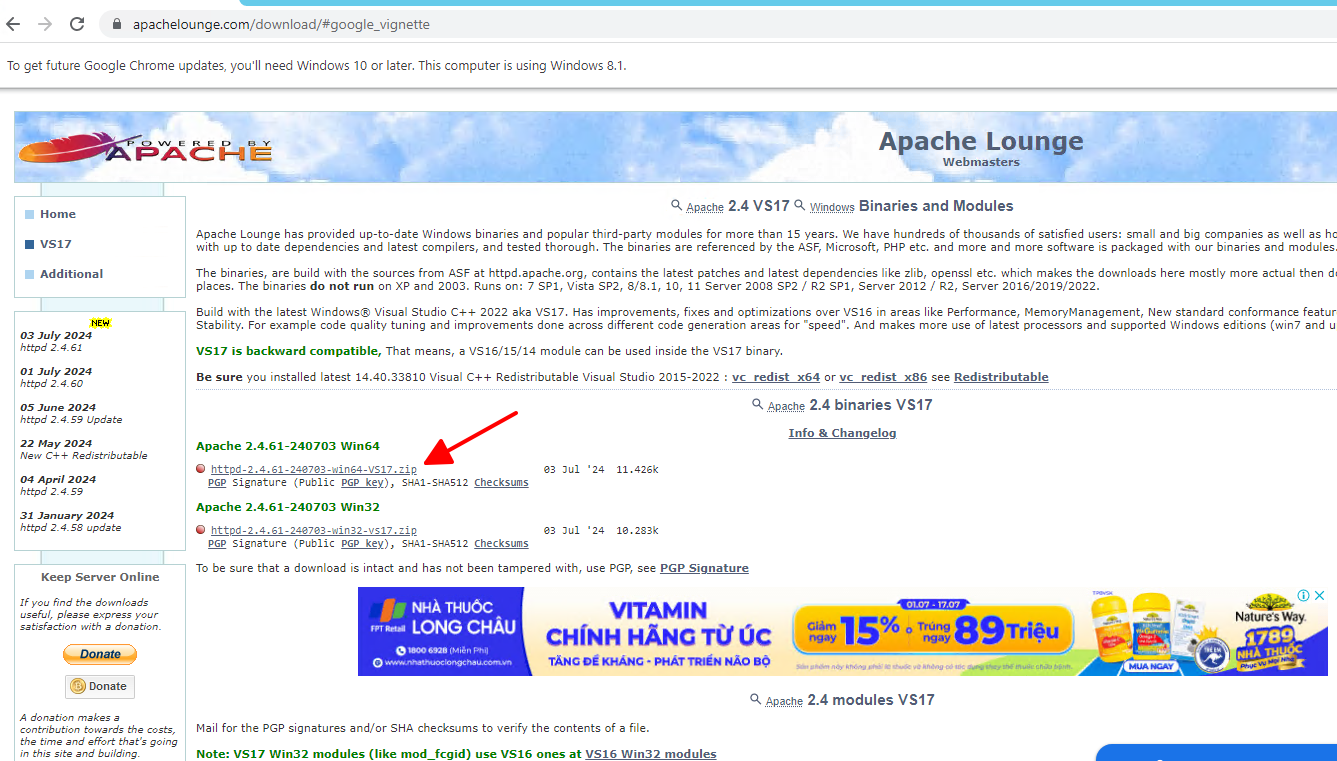
Task: Click the red bullet beside the win64 zip
Action: click(x=201, y=469)
